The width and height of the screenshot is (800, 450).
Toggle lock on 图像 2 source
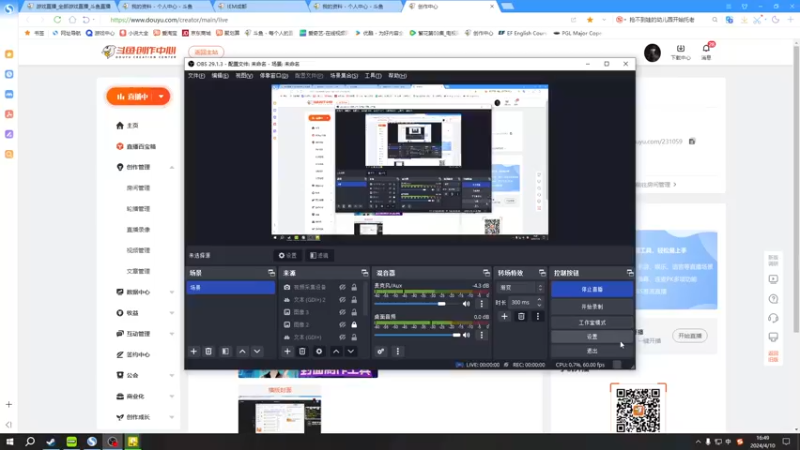354,324
